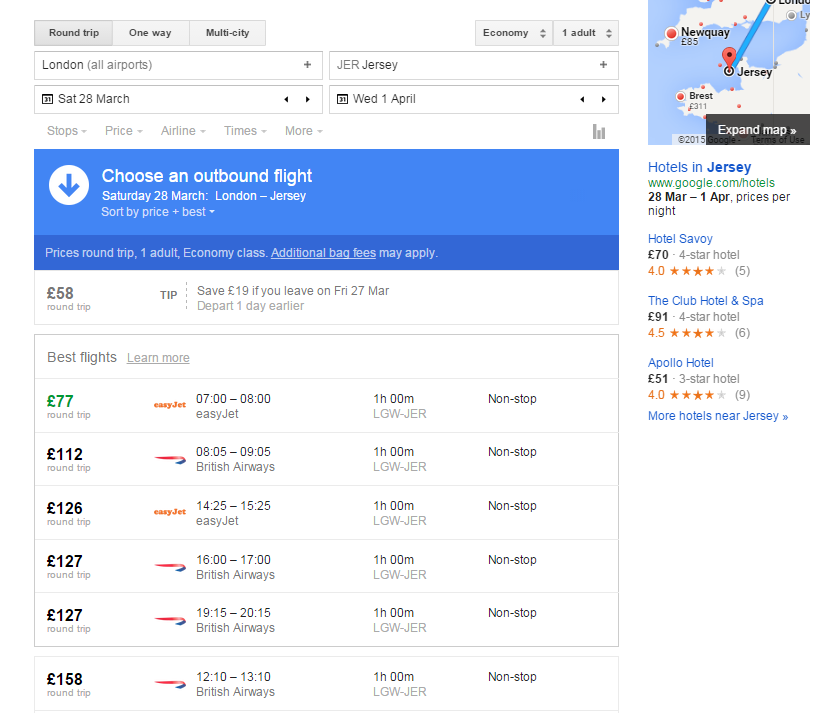Select the British Airways 16:00 – 17:00 flight
815x713 pixels.
tap(326, 566)
